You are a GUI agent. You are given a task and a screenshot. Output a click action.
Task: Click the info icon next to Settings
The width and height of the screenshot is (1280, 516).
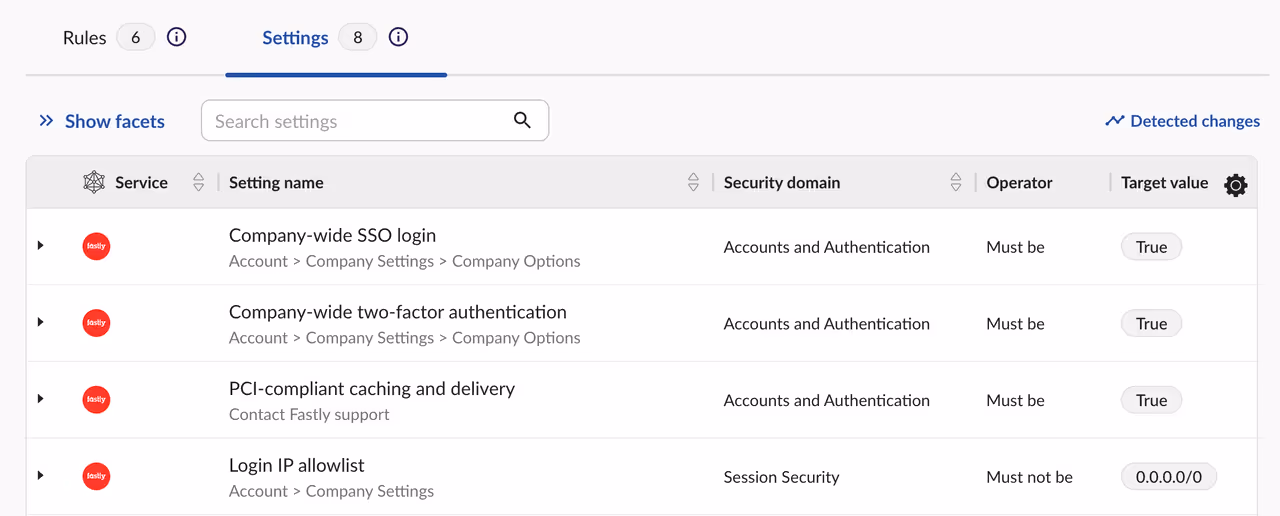click(398, 38)
